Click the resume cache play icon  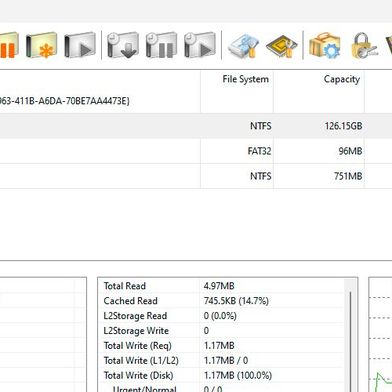tap(80, 45)
